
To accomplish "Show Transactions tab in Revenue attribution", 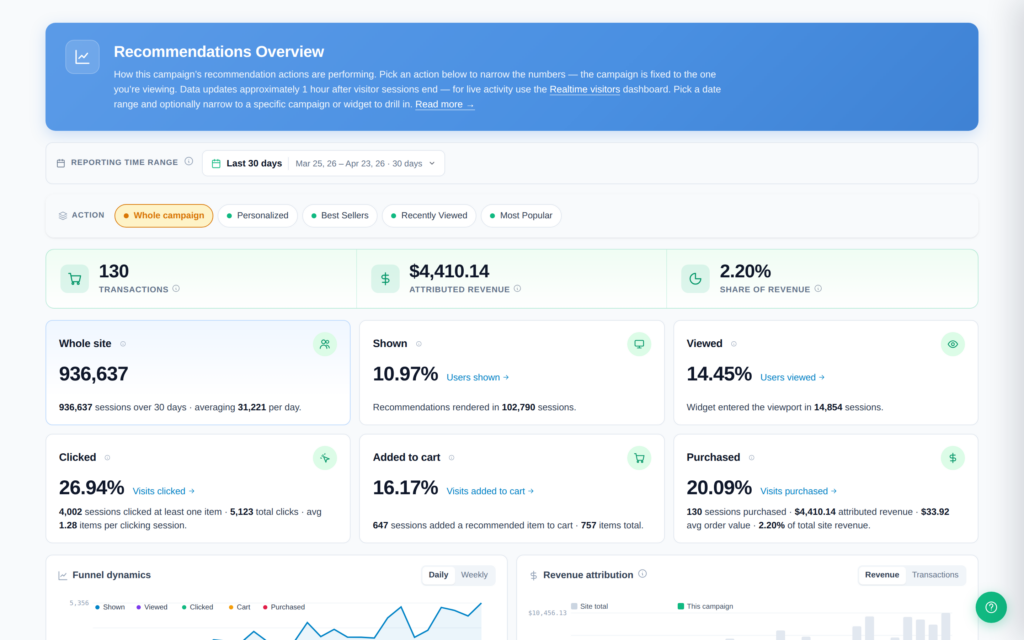I will 935,575.
